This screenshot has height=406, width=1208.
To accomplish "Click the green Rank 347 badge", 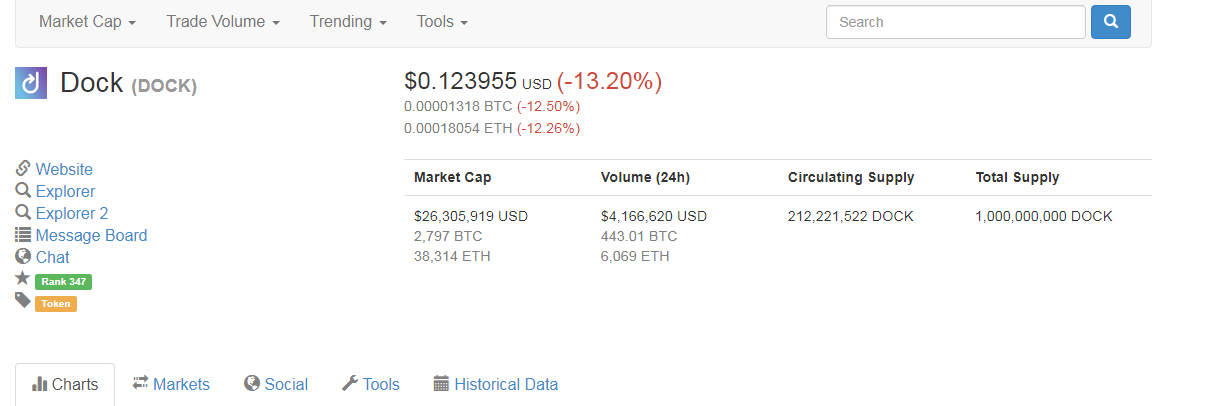I will pyautogui.click(x=64, y=282).
